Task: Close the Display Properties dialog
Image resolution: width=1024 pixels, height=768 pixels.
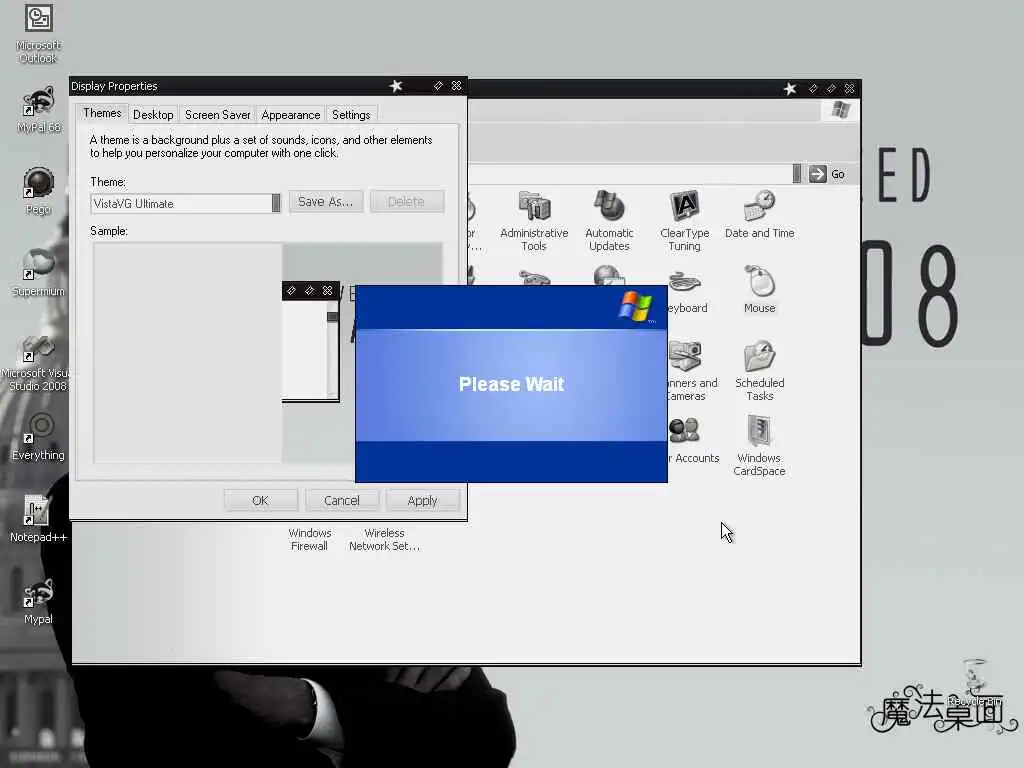Action: coord(456,86)
